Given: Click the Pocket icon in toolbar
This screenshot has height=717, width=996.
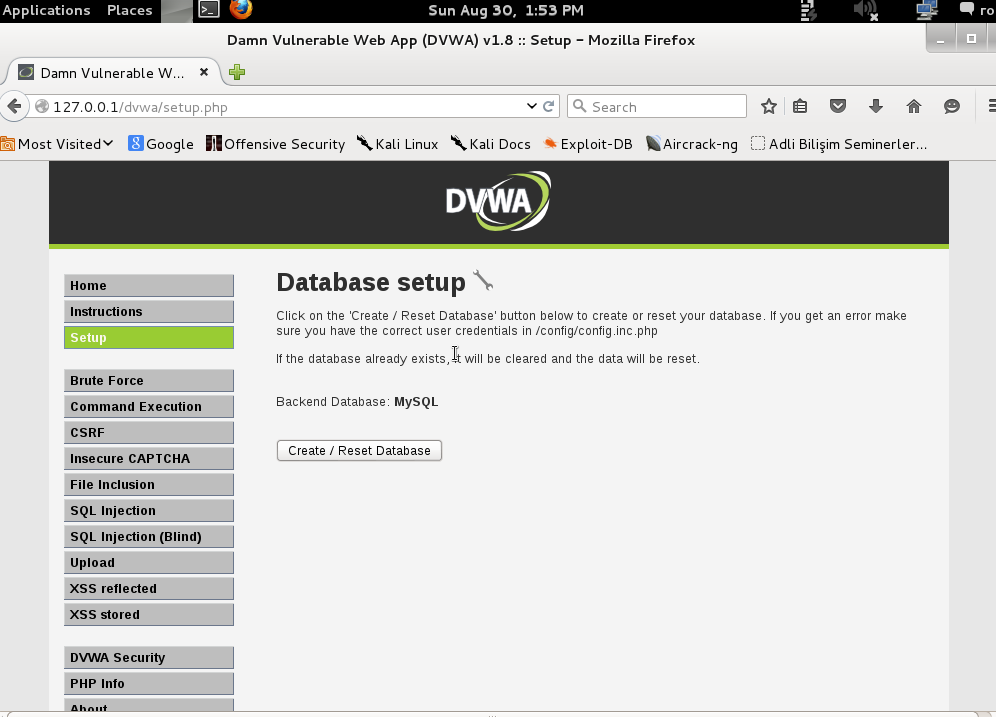Looking at the screenshot, I should click(838, 106).
